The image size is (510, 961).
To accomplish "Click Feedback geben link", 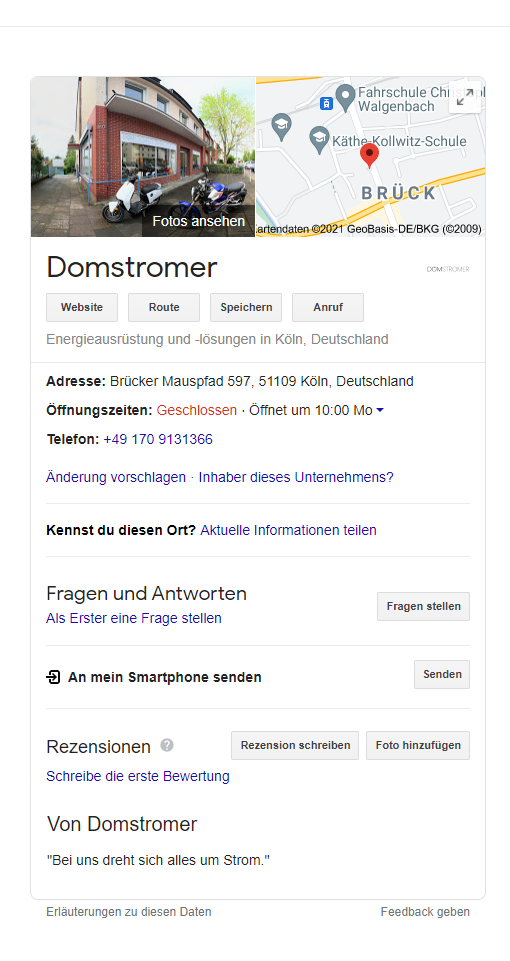I will click(x=425, y=912).
